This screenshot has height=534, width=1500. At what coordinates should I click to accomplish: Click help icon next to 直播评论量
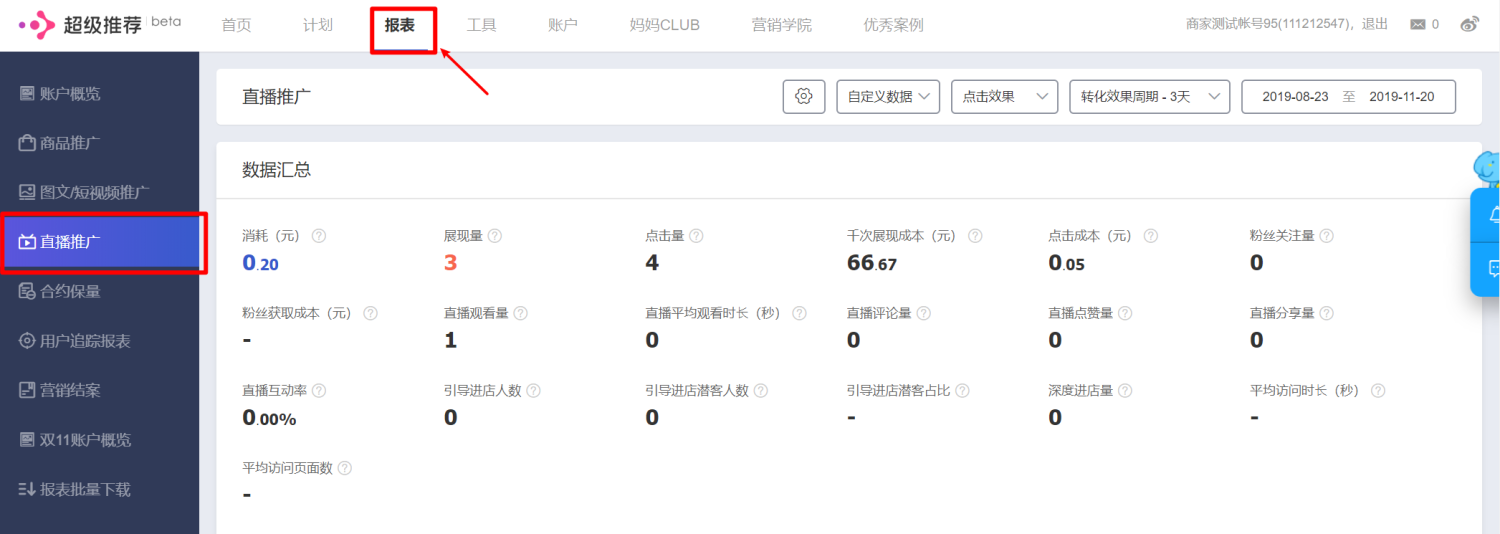pyautogui.click(x=923, y=313)
